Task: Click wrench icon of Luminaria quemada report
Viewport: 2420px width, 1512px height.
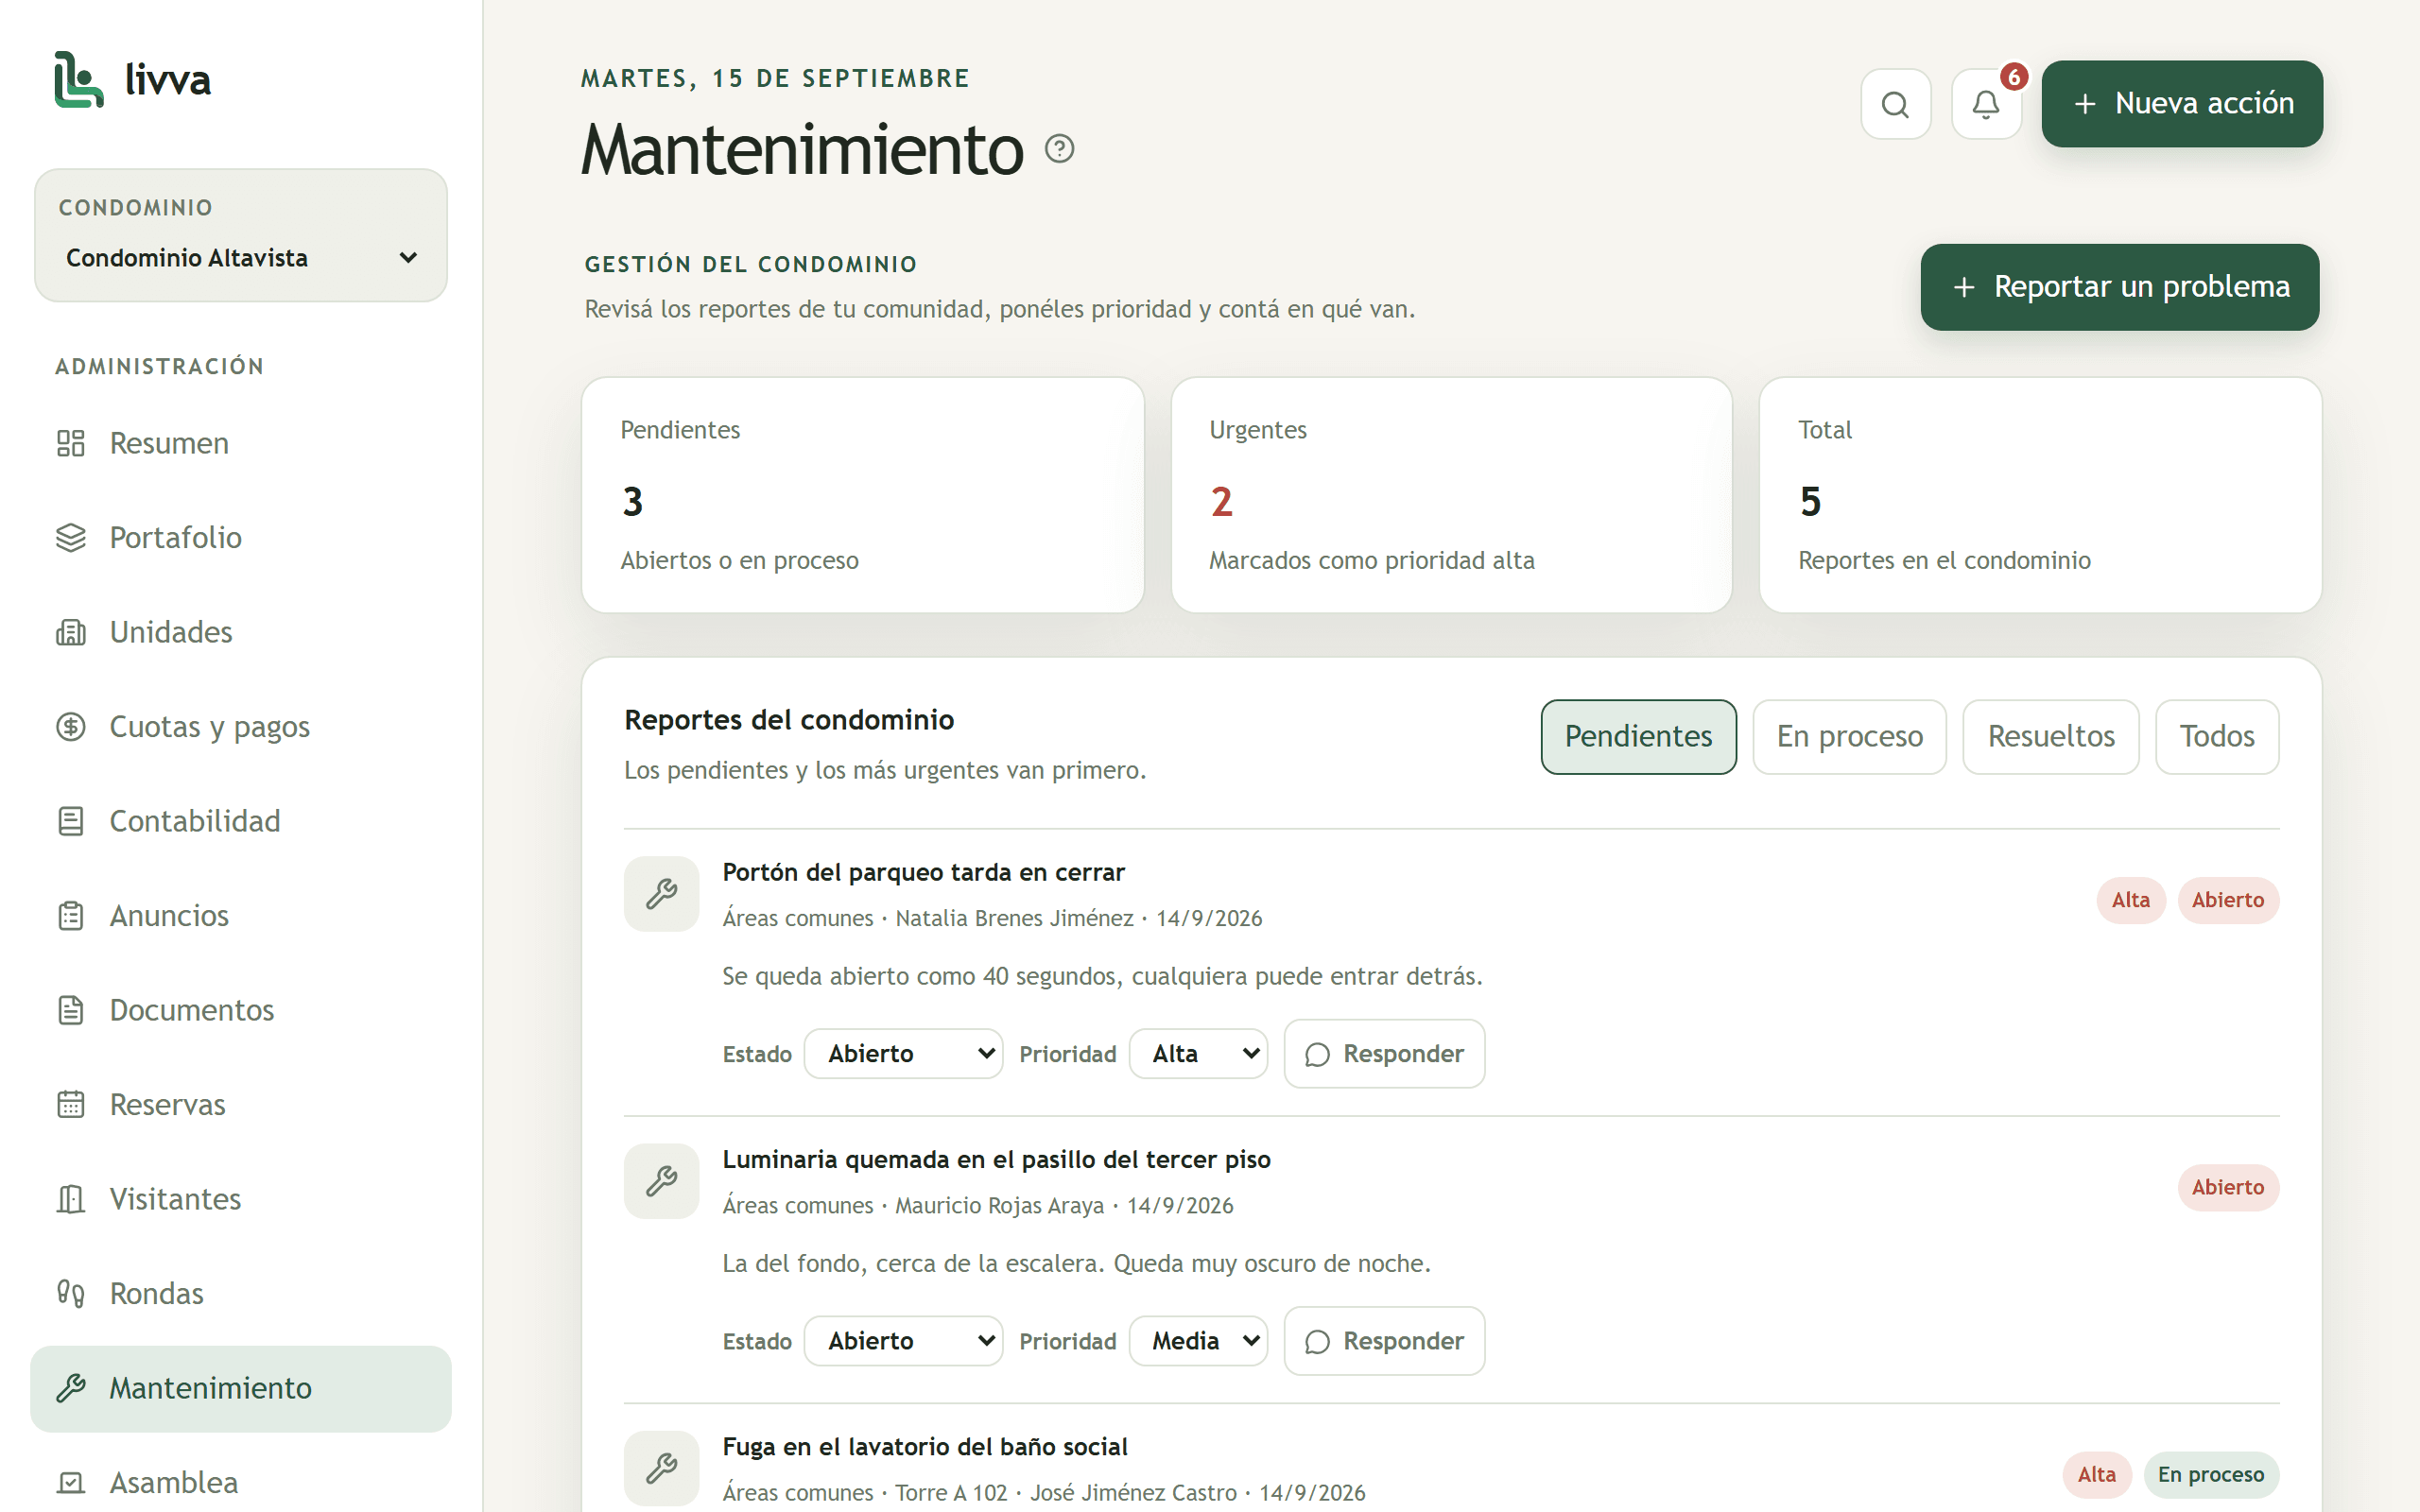Action: click(x=661, y=1181)
